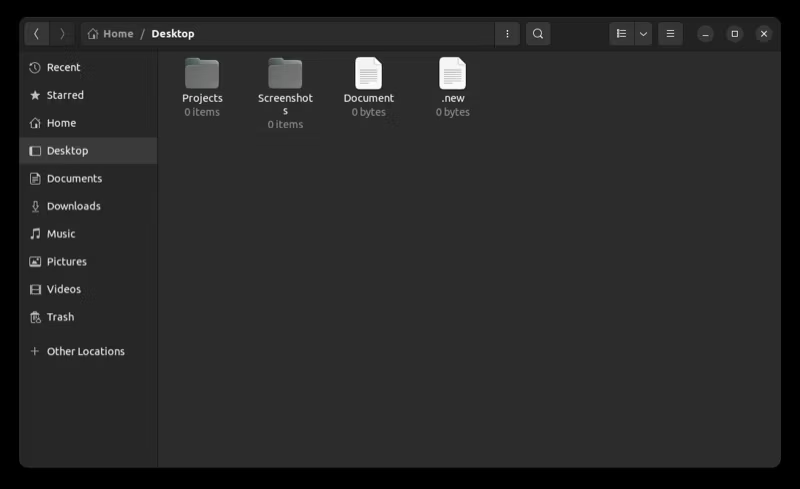Open Other Locations in the sidebar

[88, 351]
